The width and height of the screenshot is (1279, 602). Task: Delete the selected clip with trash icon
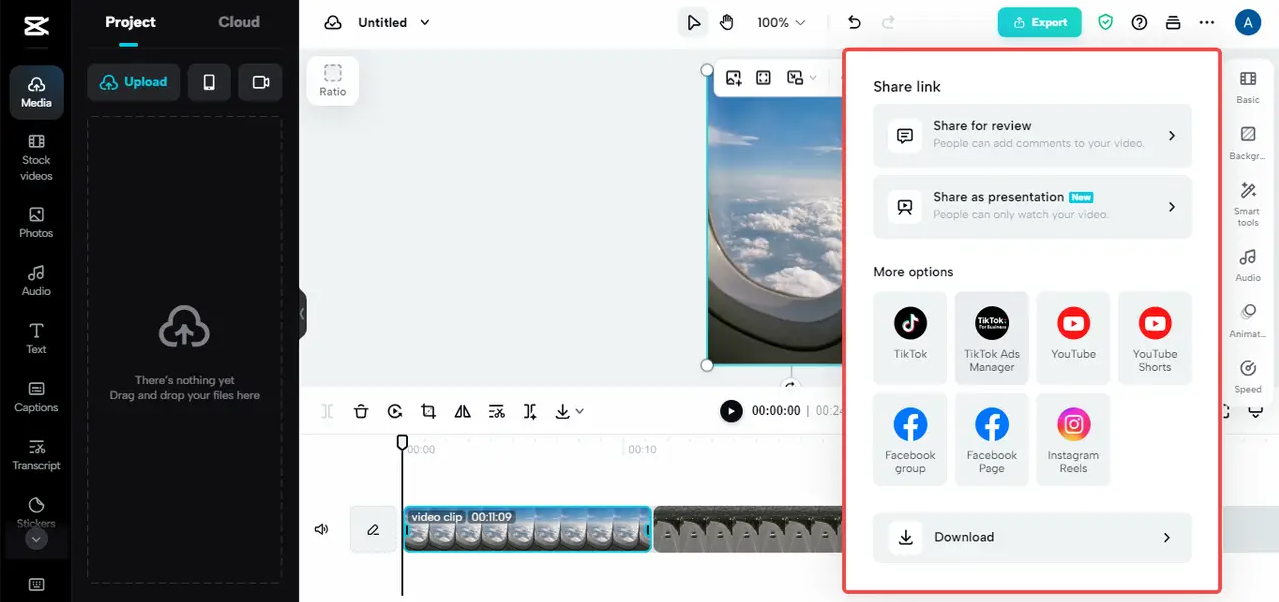(361, 411)
